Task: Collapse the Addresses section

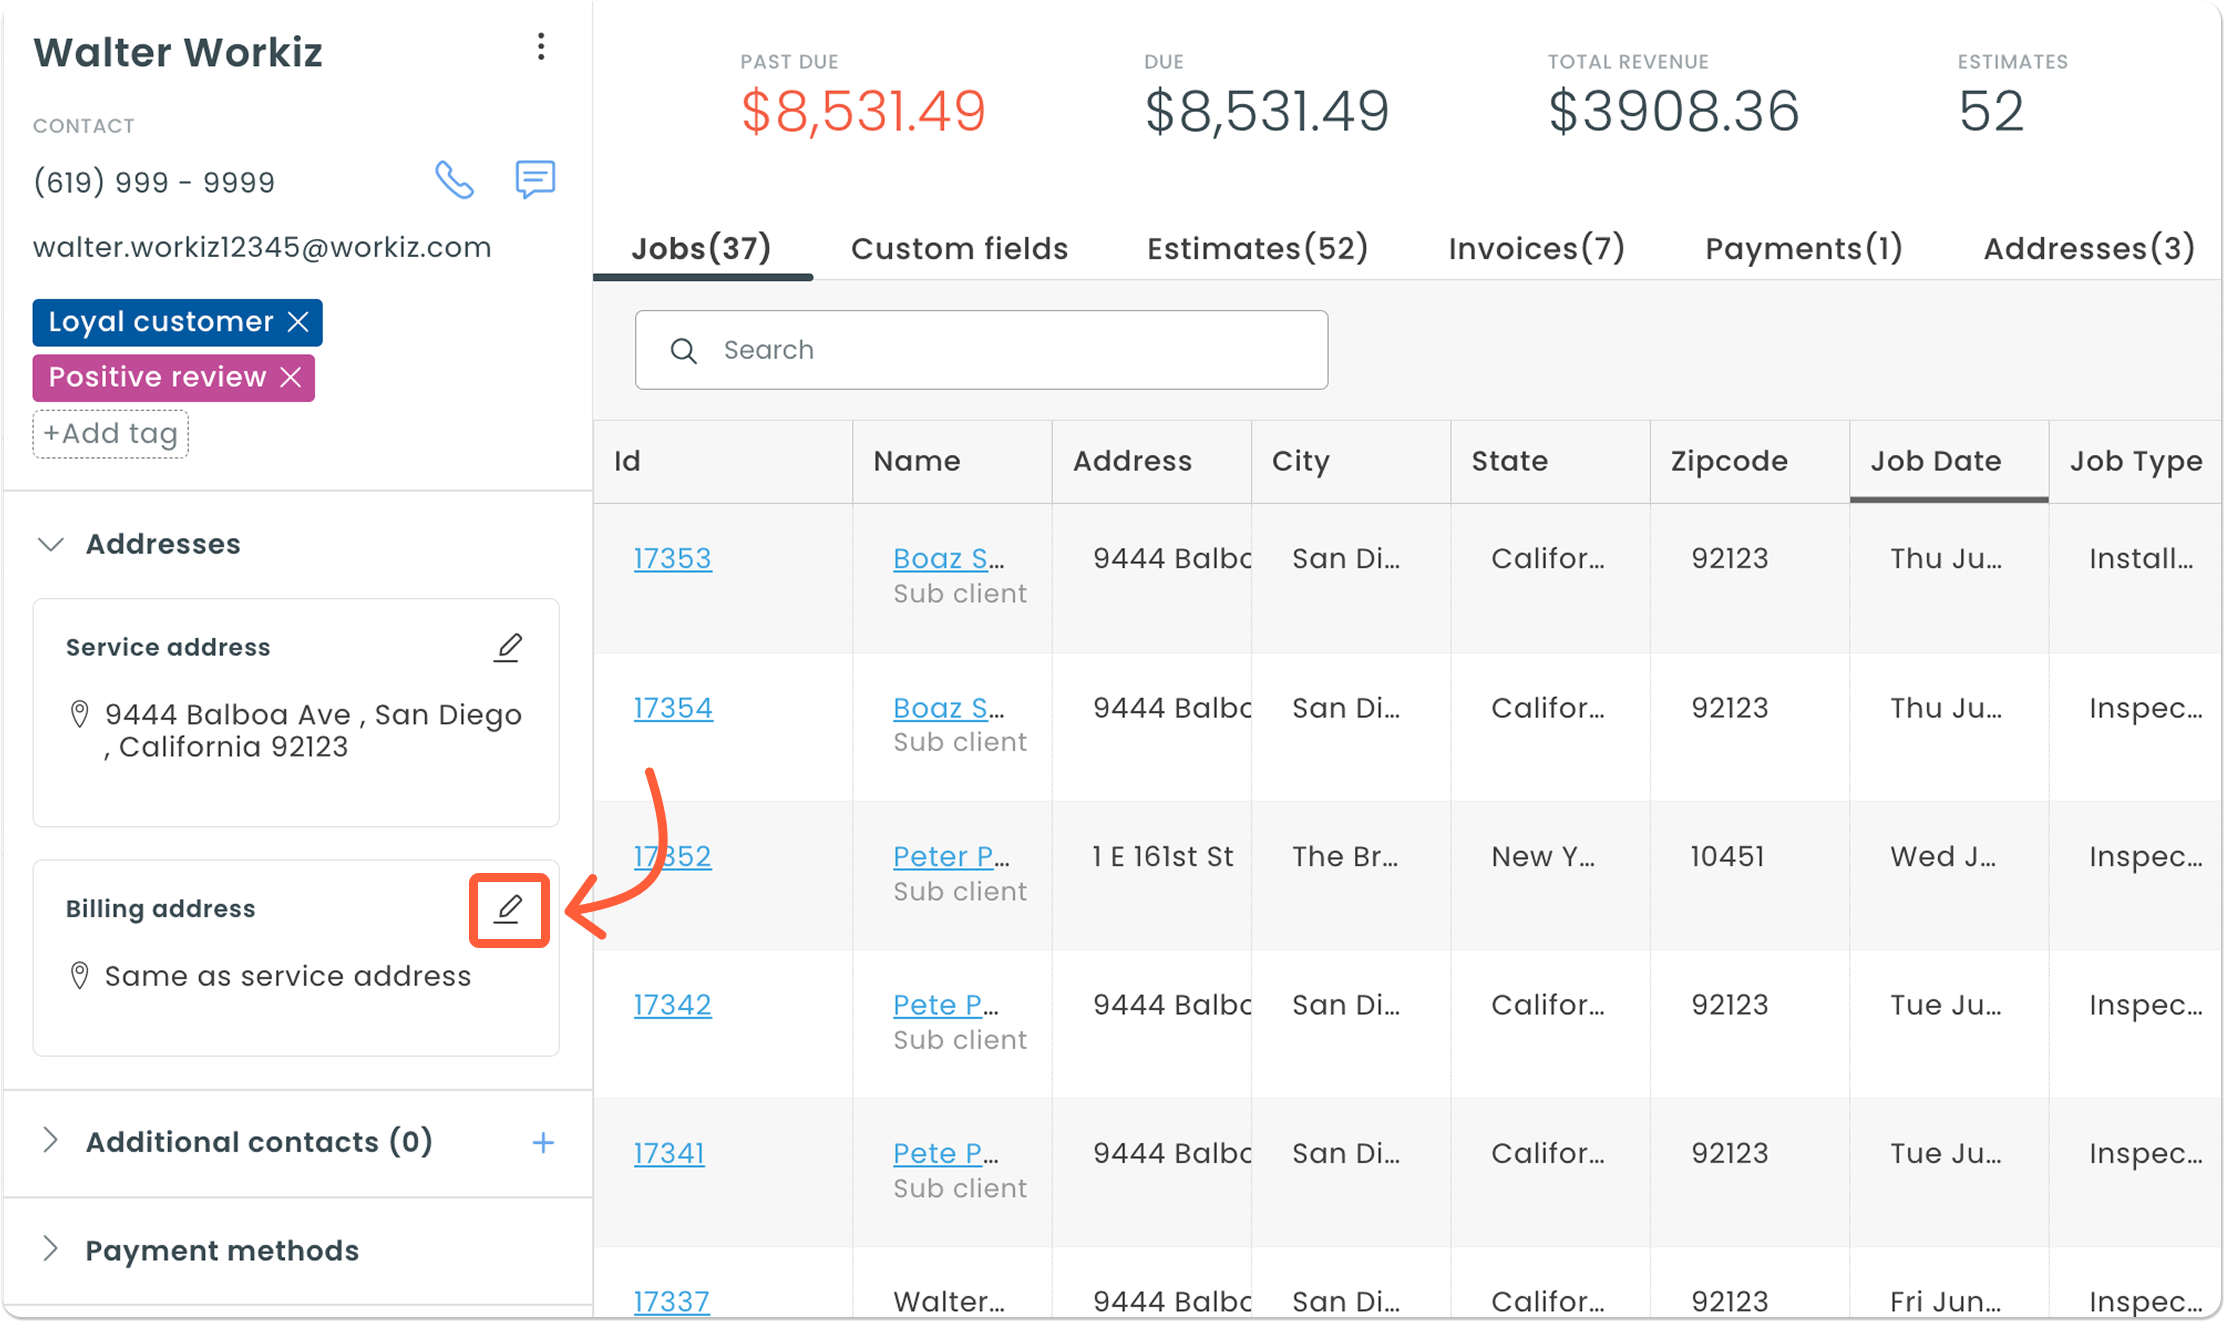Action: 51,544
